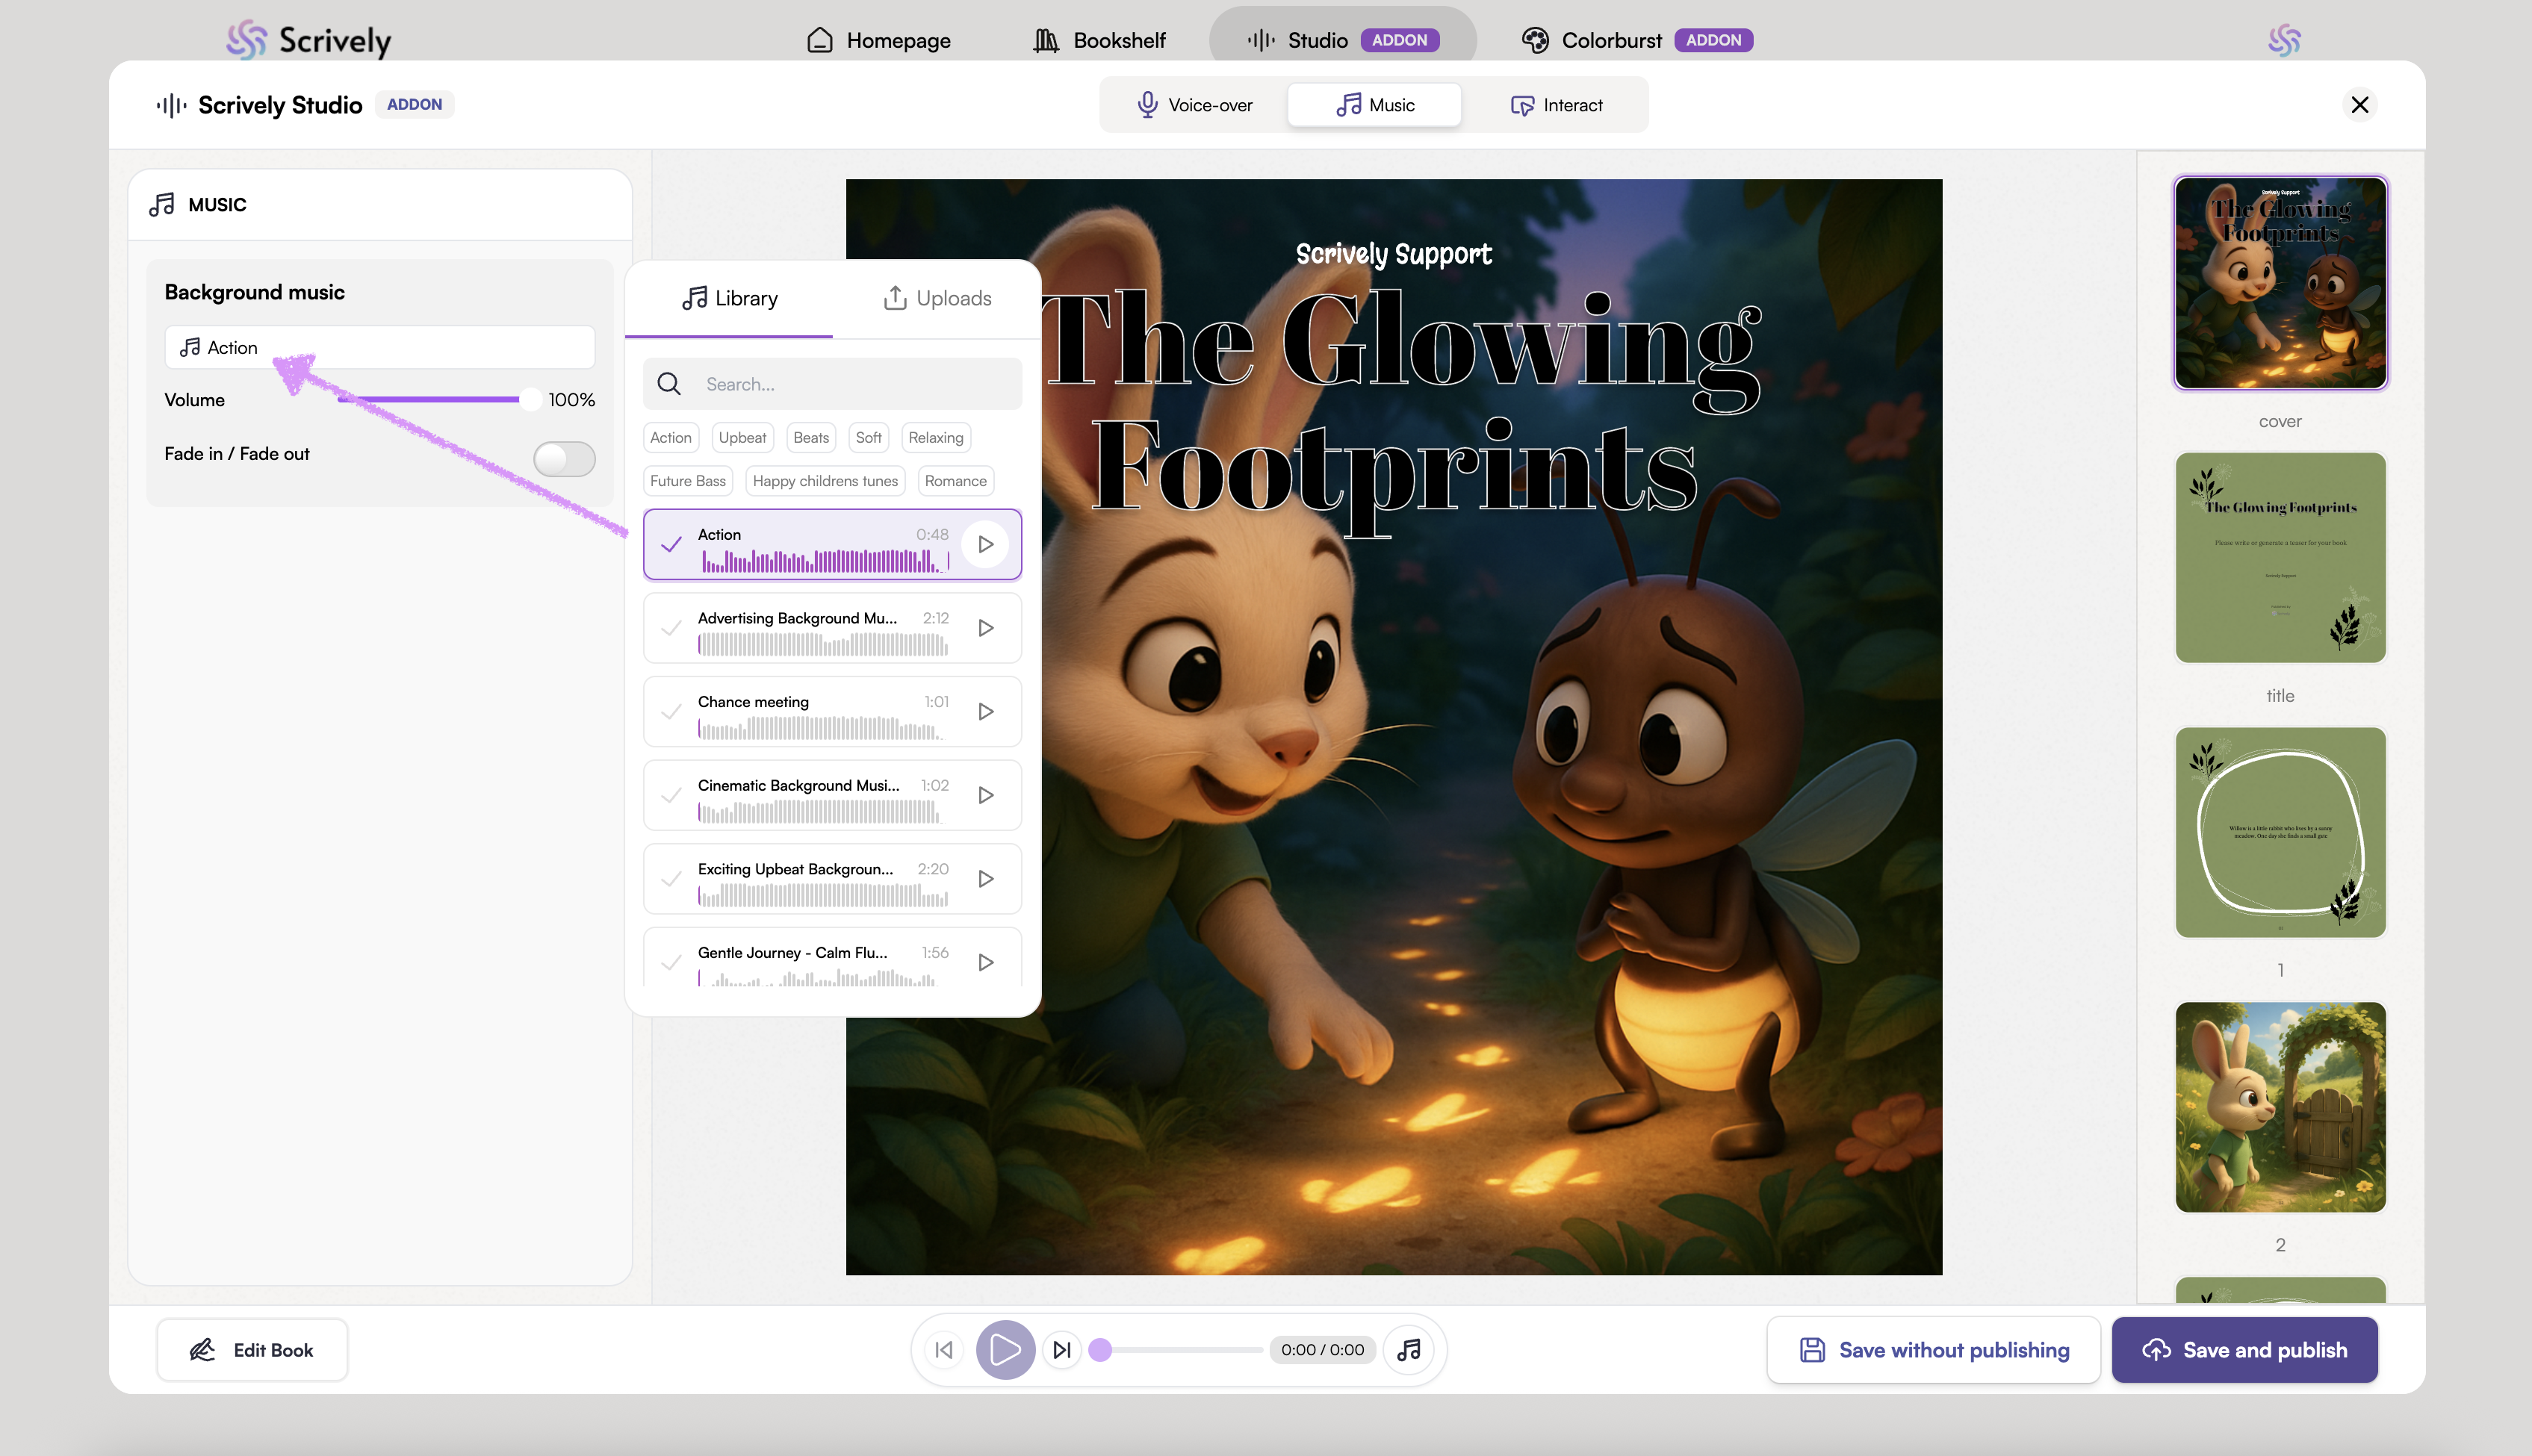Go to the previous page in the player
The image size is (2532, 1456).
943,1350
